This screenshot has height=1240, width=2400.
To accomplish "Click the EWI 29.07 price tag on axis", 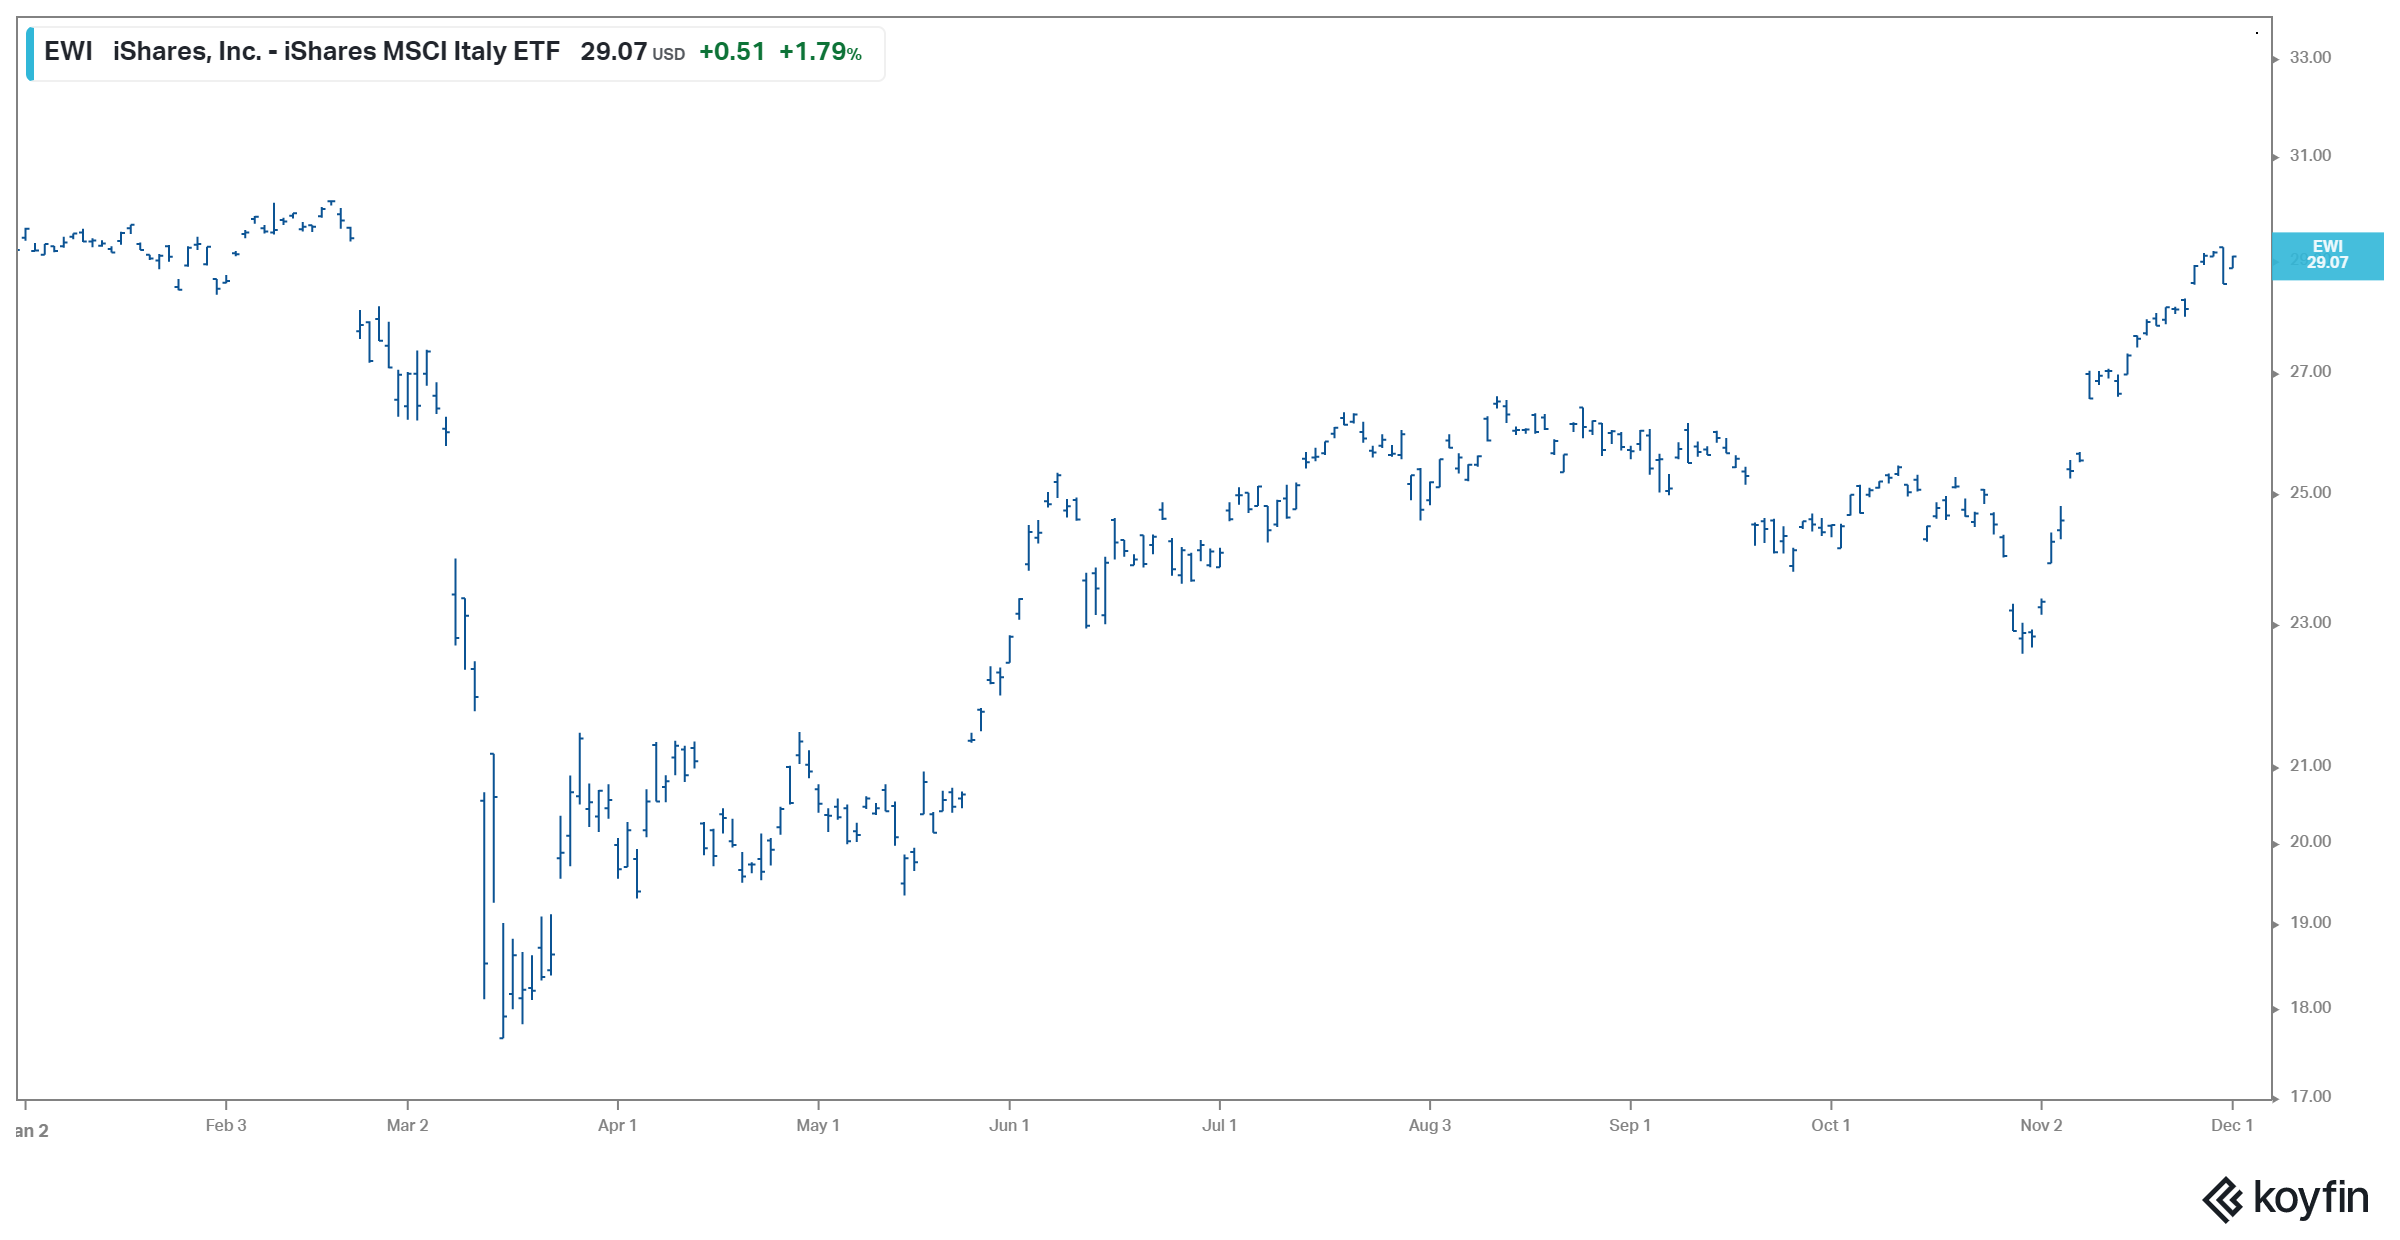I will coord(2328,256).
